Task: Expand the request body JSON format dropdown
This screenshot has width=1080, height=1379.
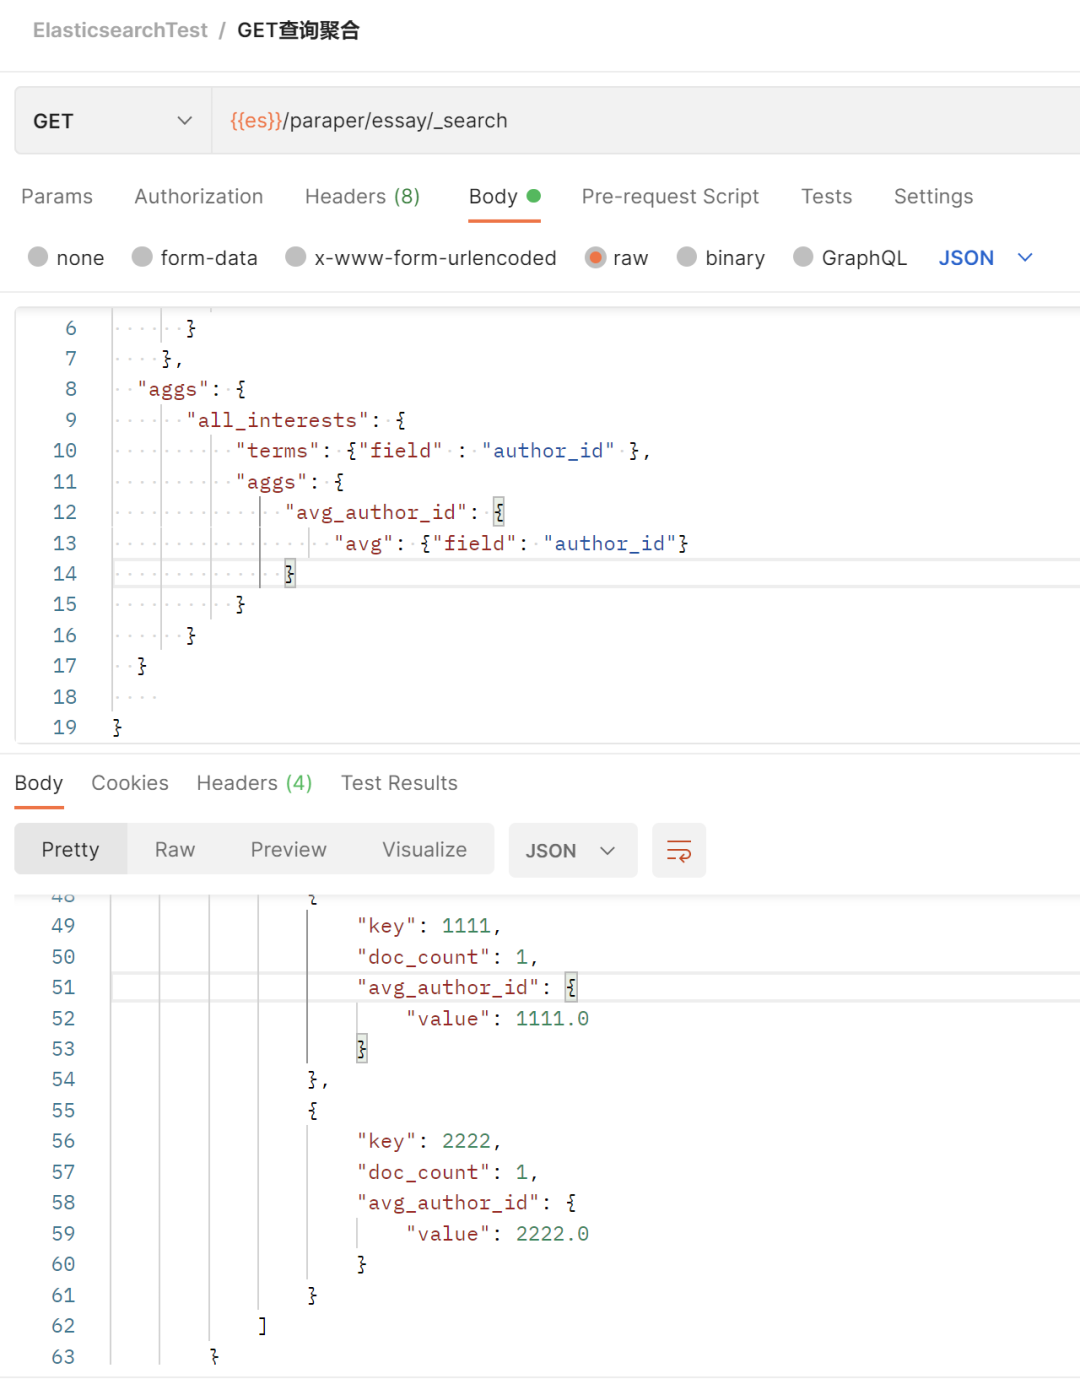Action: 985,258
